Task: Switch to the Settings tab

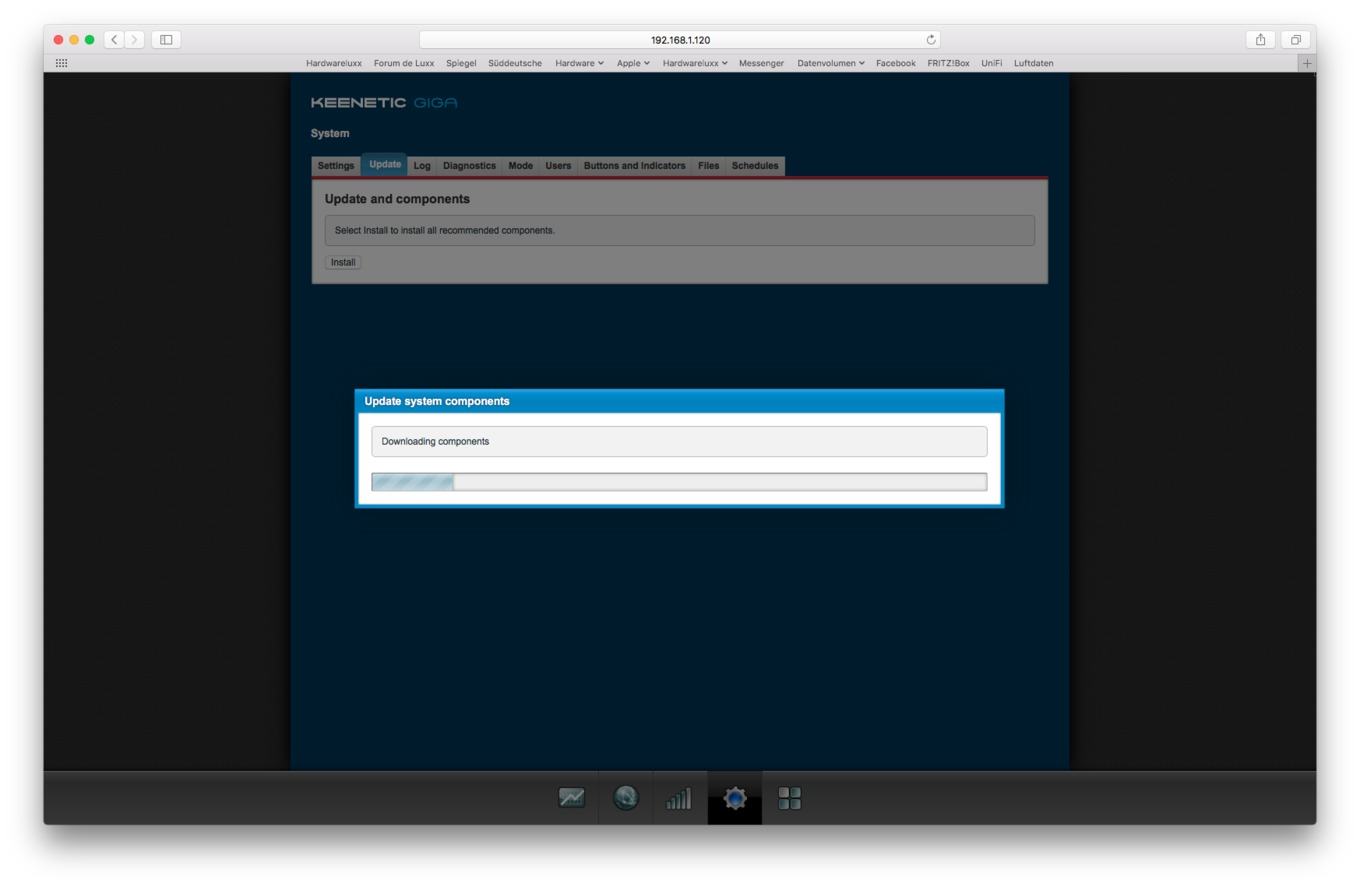Action: [336, 166]
